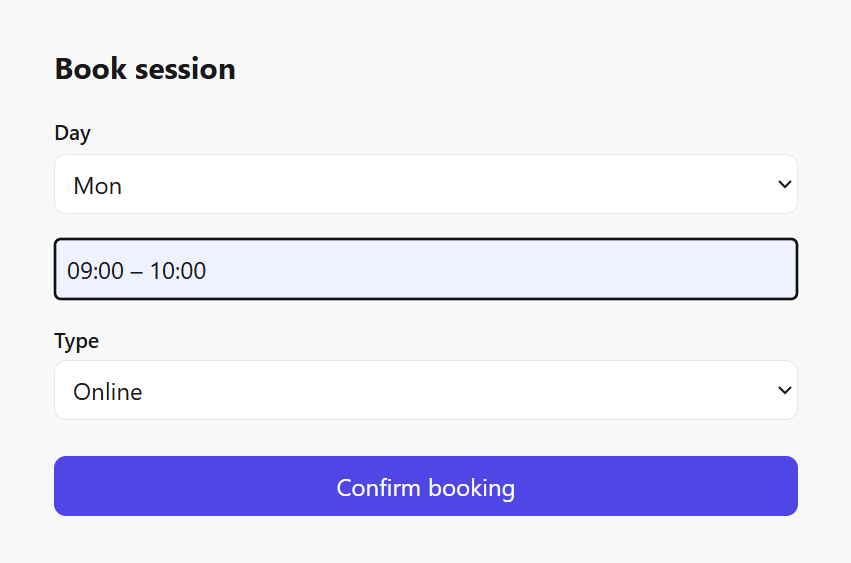The width and height of the screenshot is (851, 563).
Task: Click the purple Confirm booking bar
Action: pos(425,487)
